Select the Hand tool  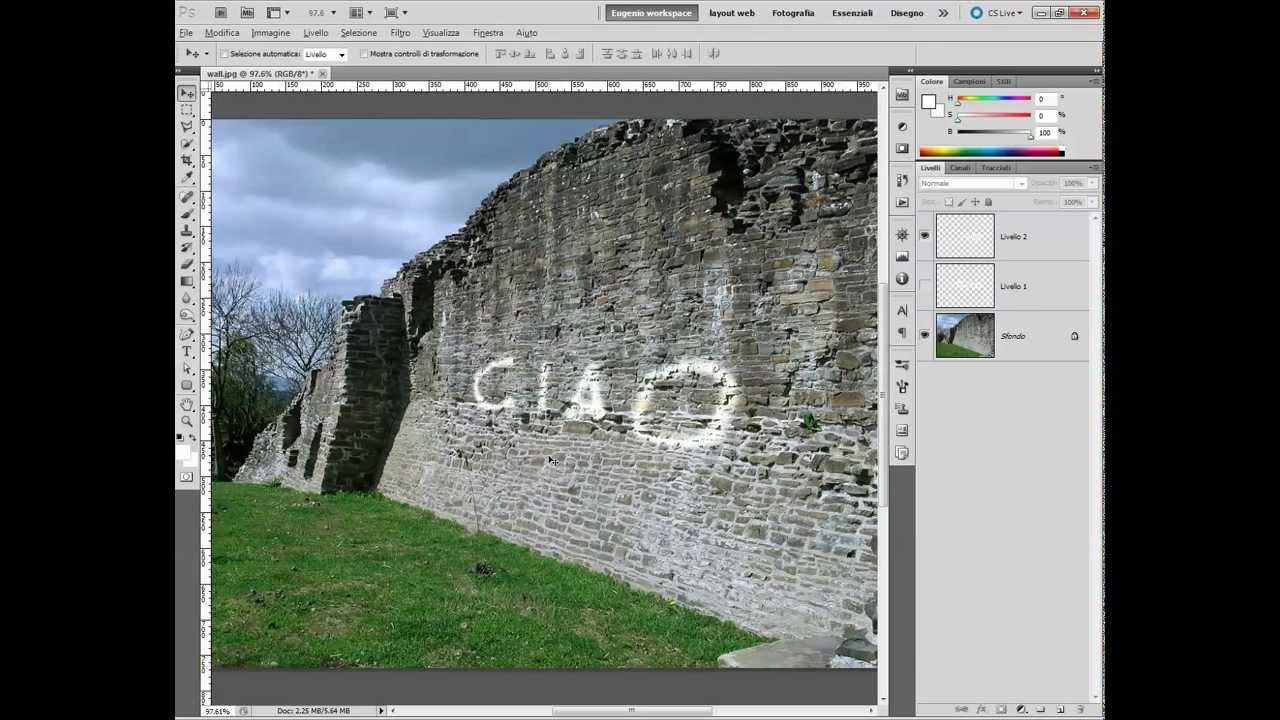coord(187,404)
